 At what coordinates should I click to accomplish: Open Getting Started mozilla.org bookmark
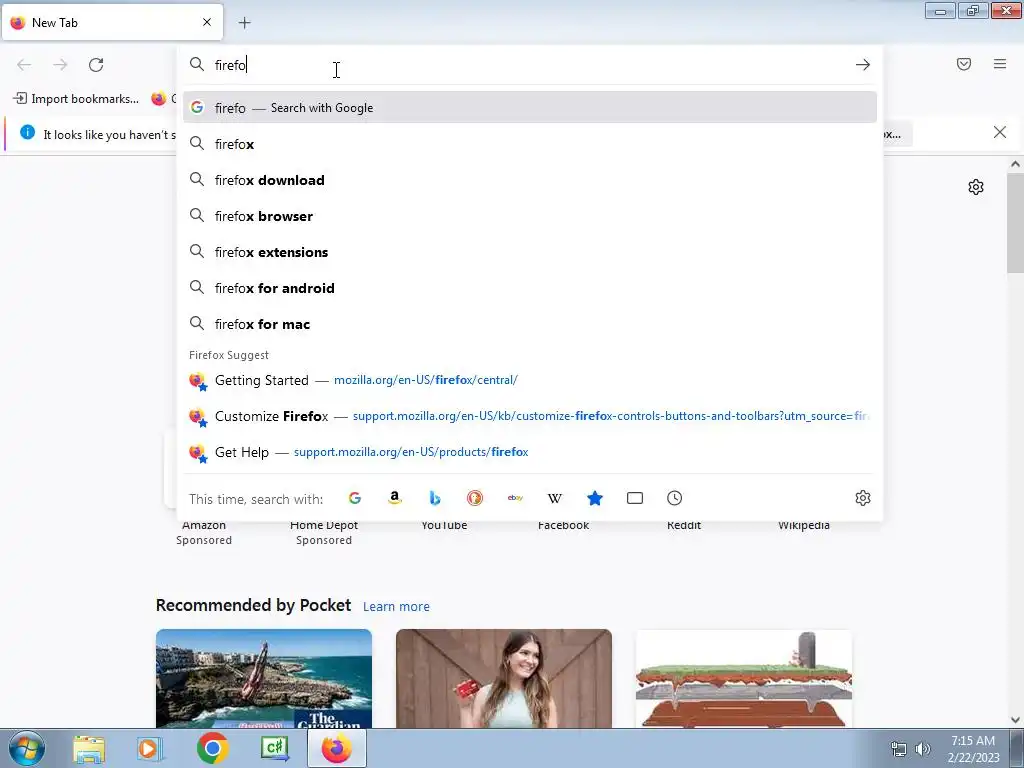pos(530,380)
